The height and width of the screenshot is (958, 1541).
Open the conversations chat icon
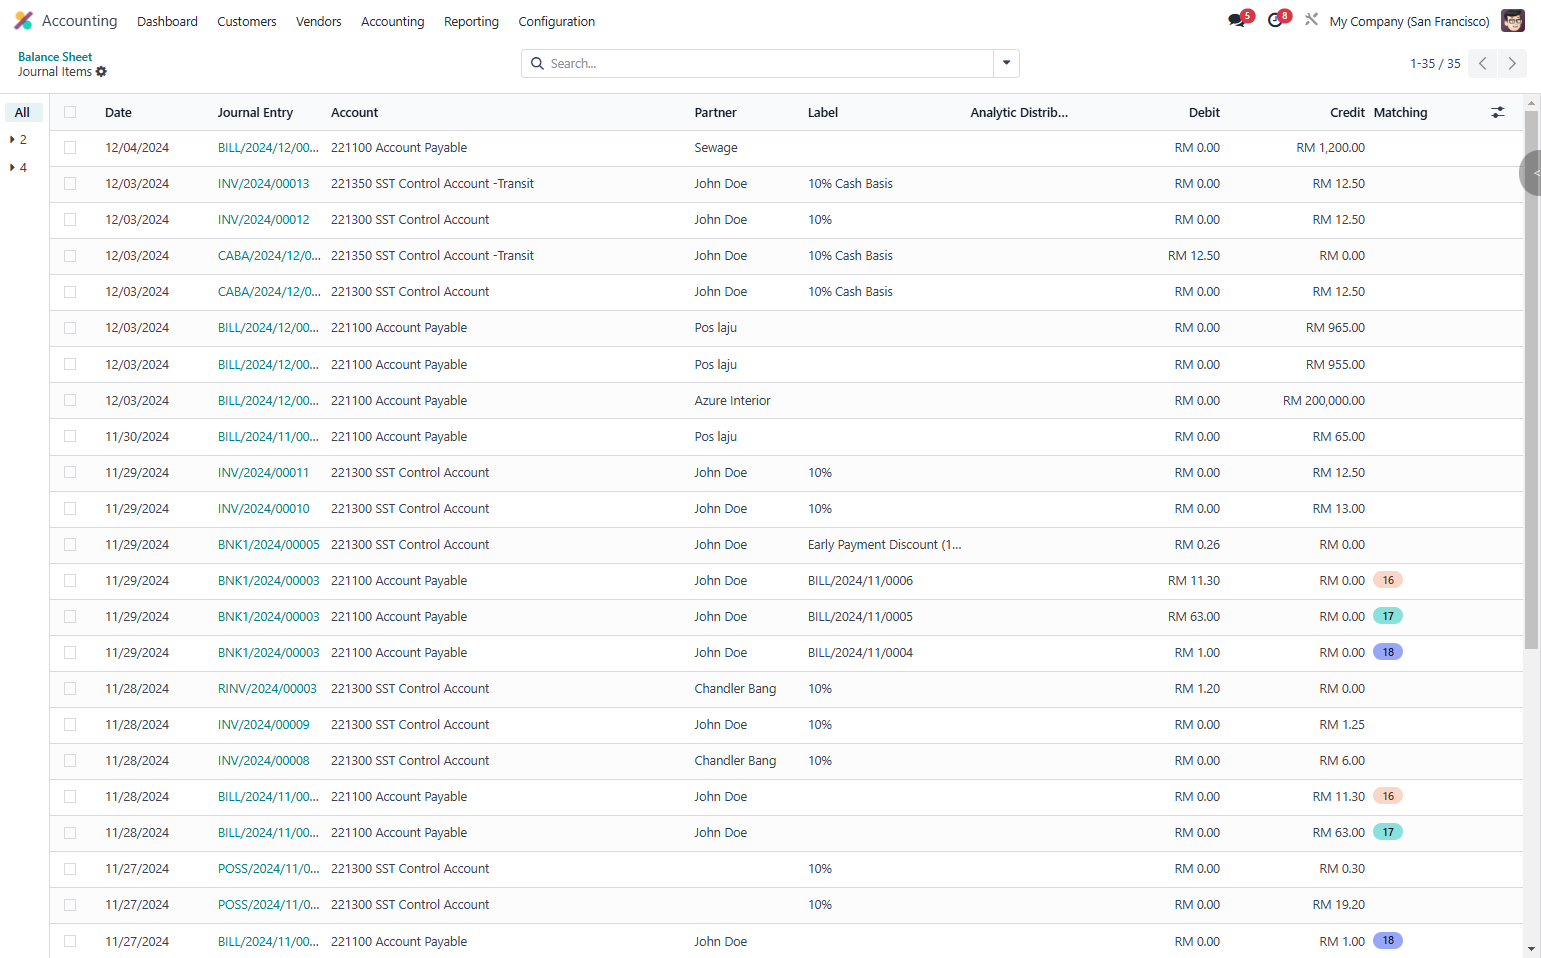(x=1237, y=20)
